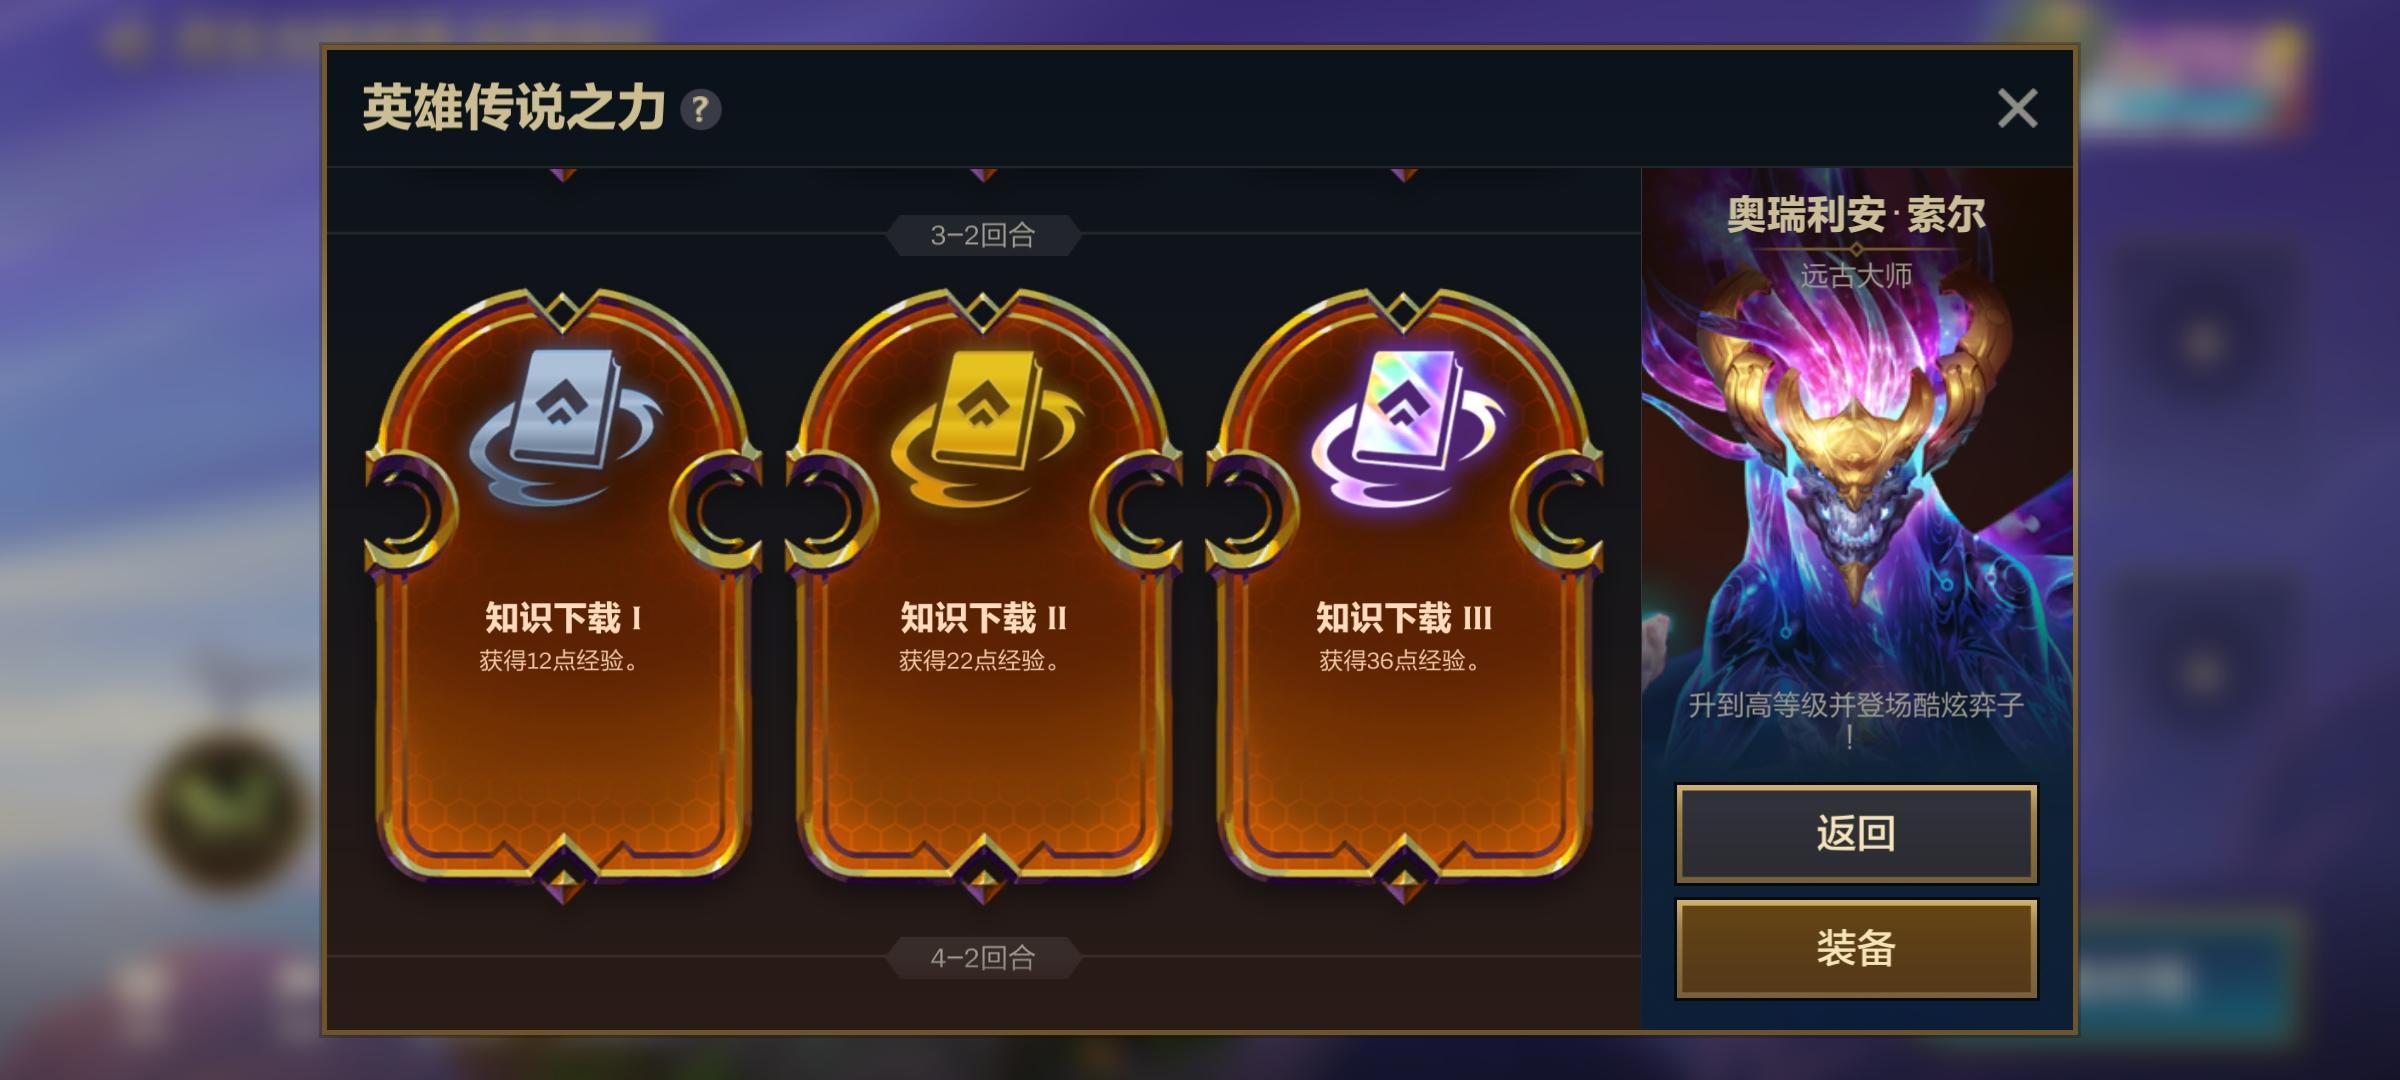Click the 装备 button

[x=1856, y=948]
